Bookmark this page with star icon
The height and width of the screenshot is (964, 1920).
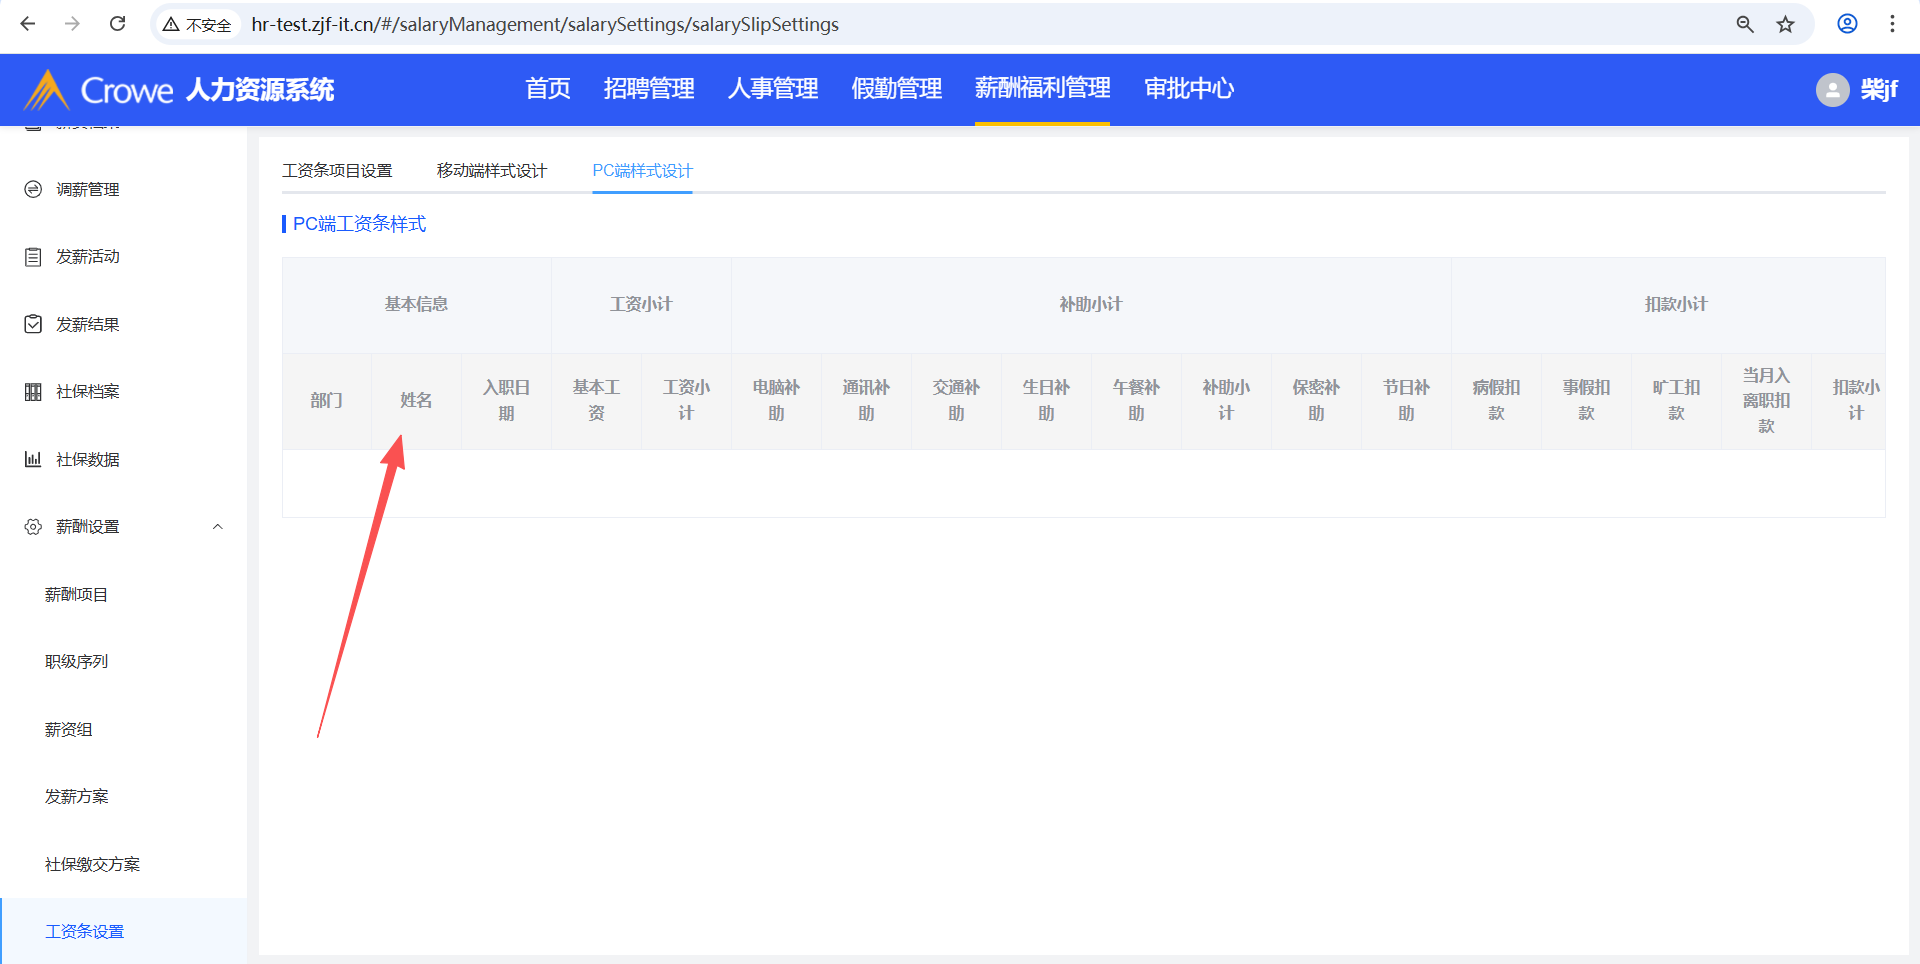pyautogui.click(x=1785, y=24)
